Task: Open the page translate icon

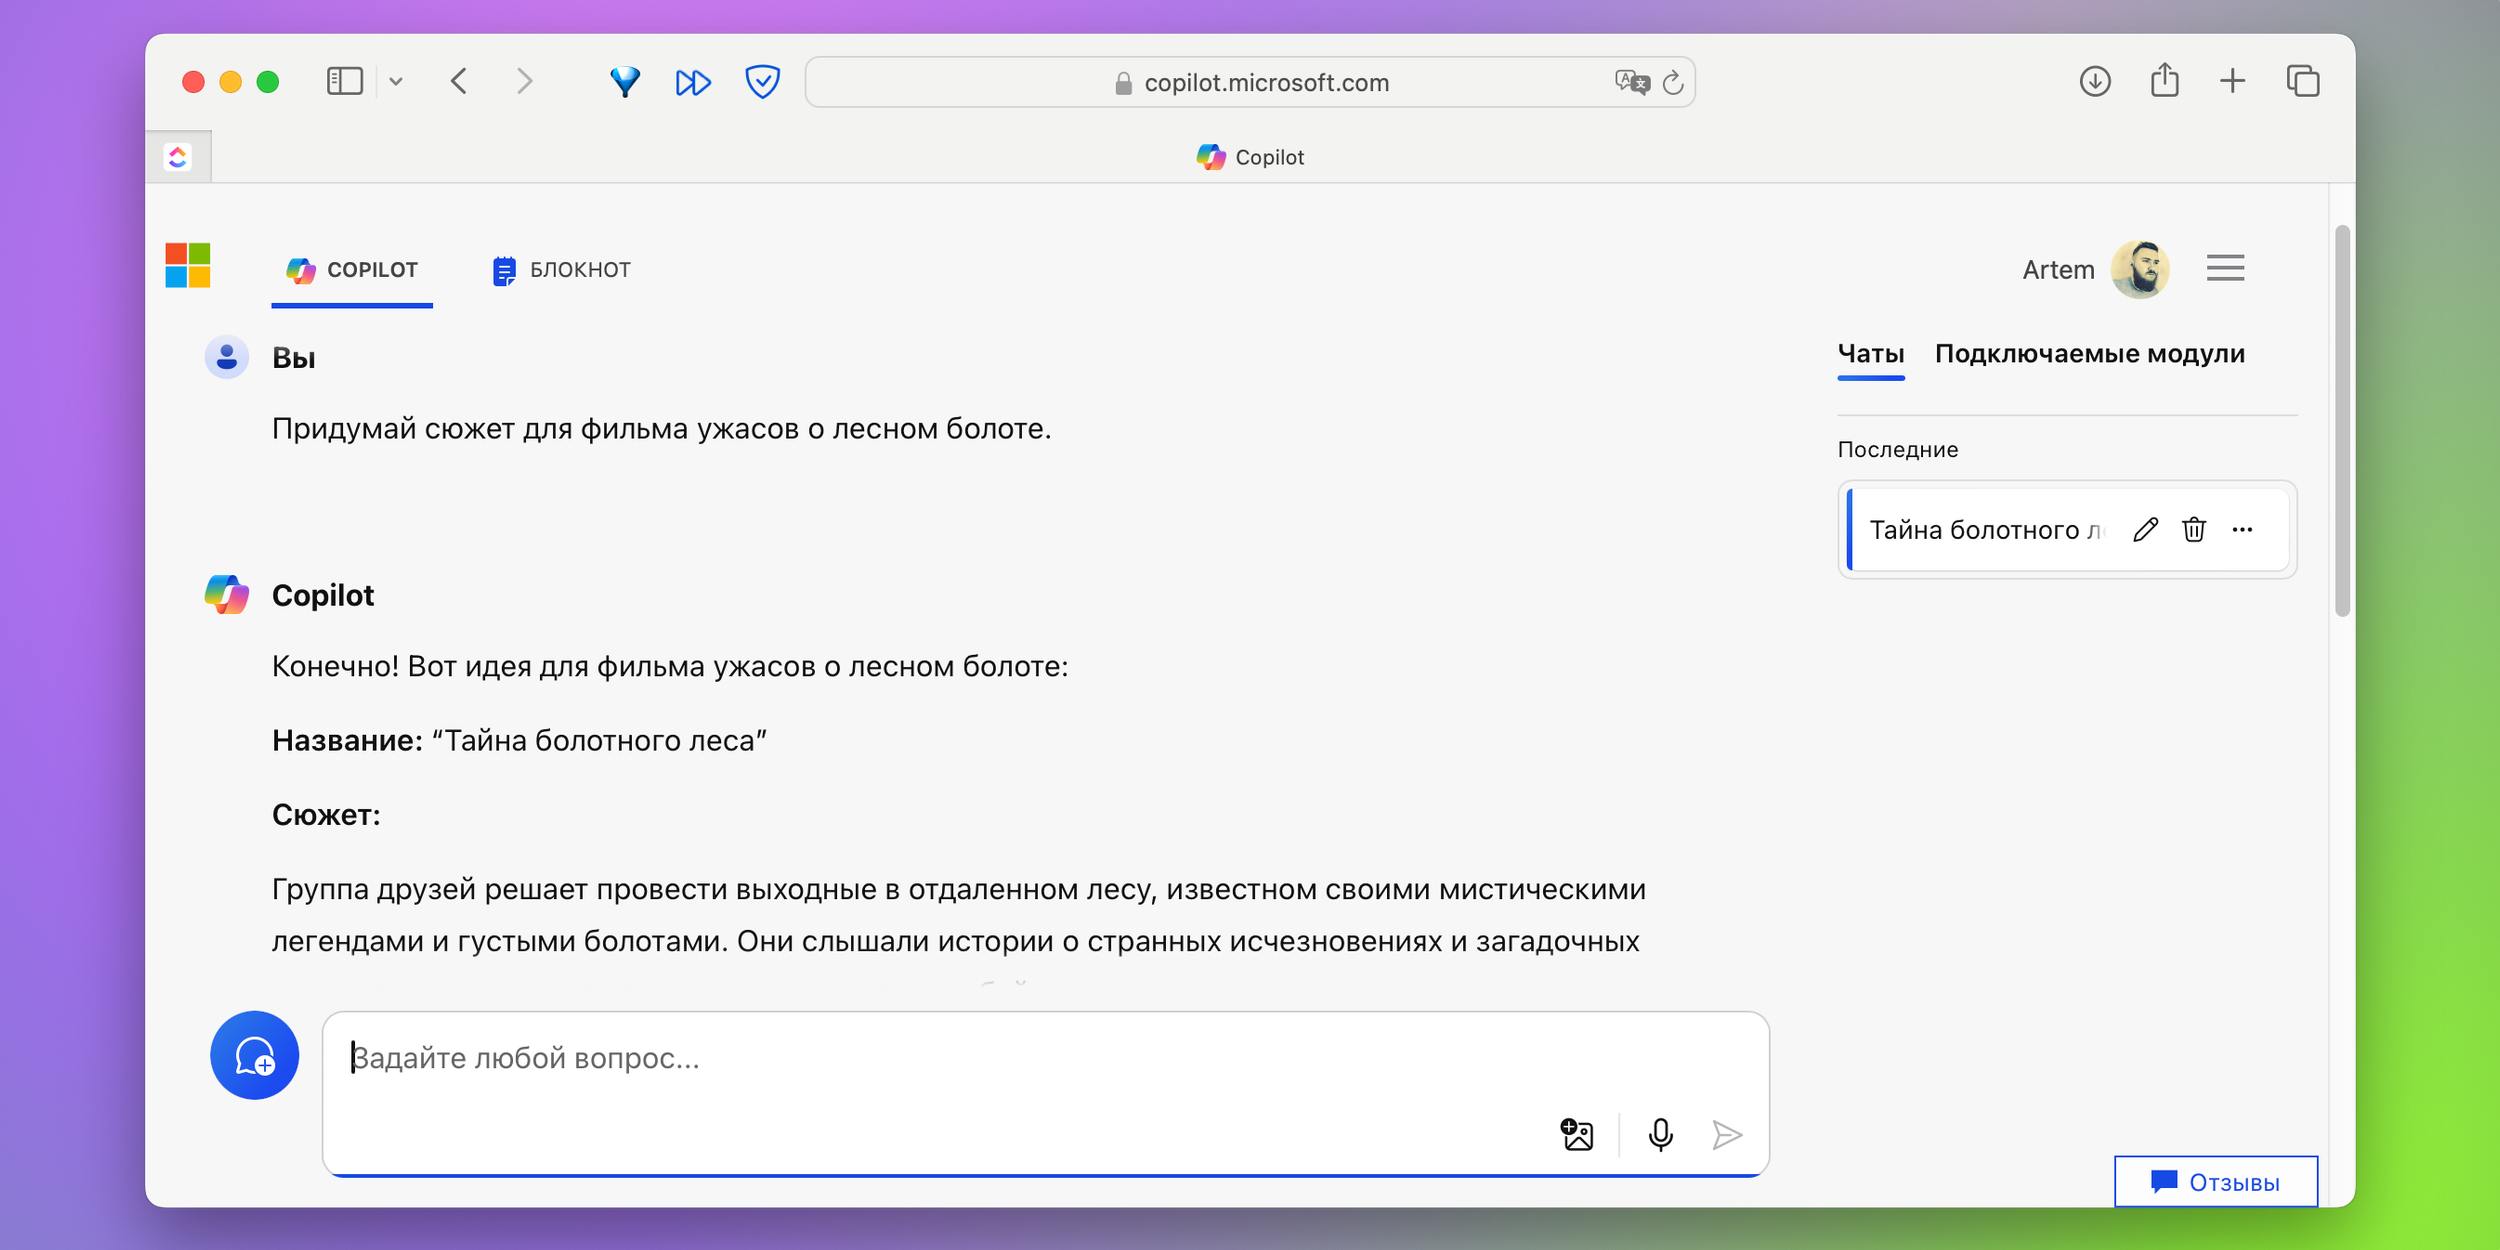Action: point(1632,82)
